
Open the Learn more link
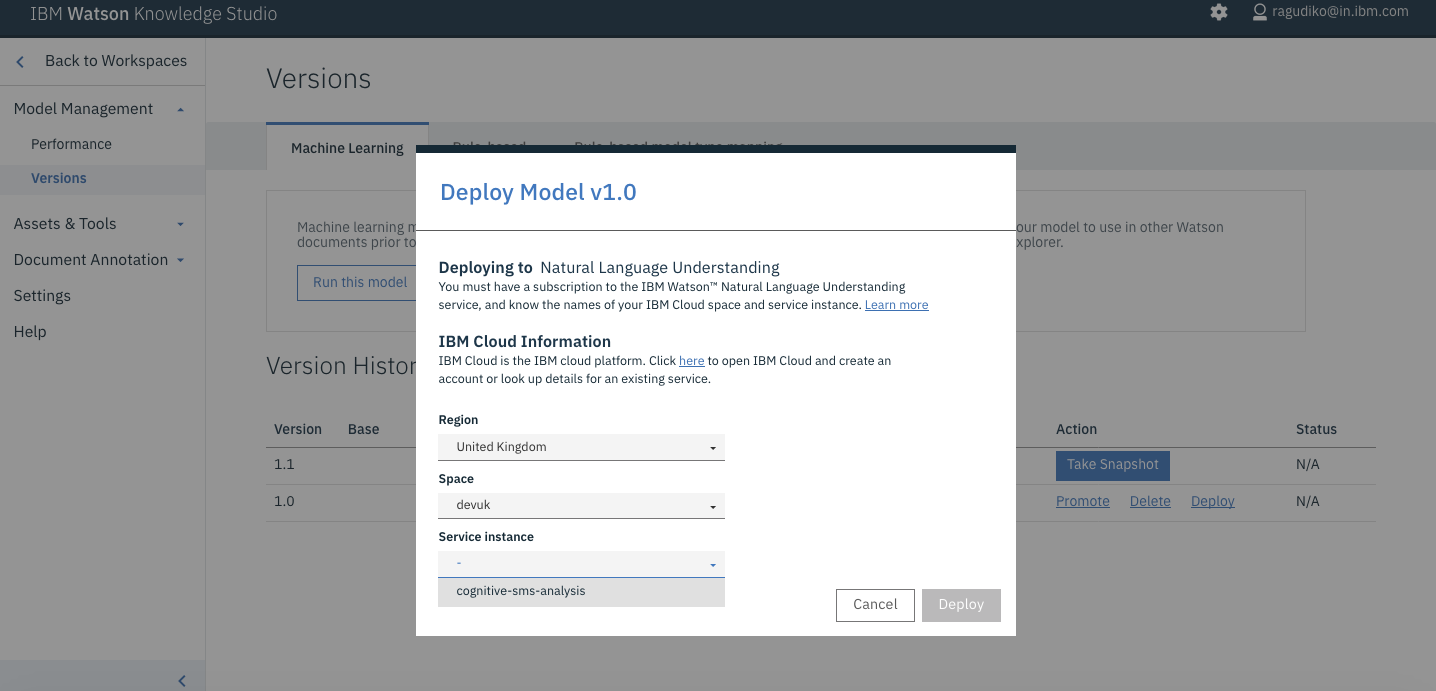896,305
